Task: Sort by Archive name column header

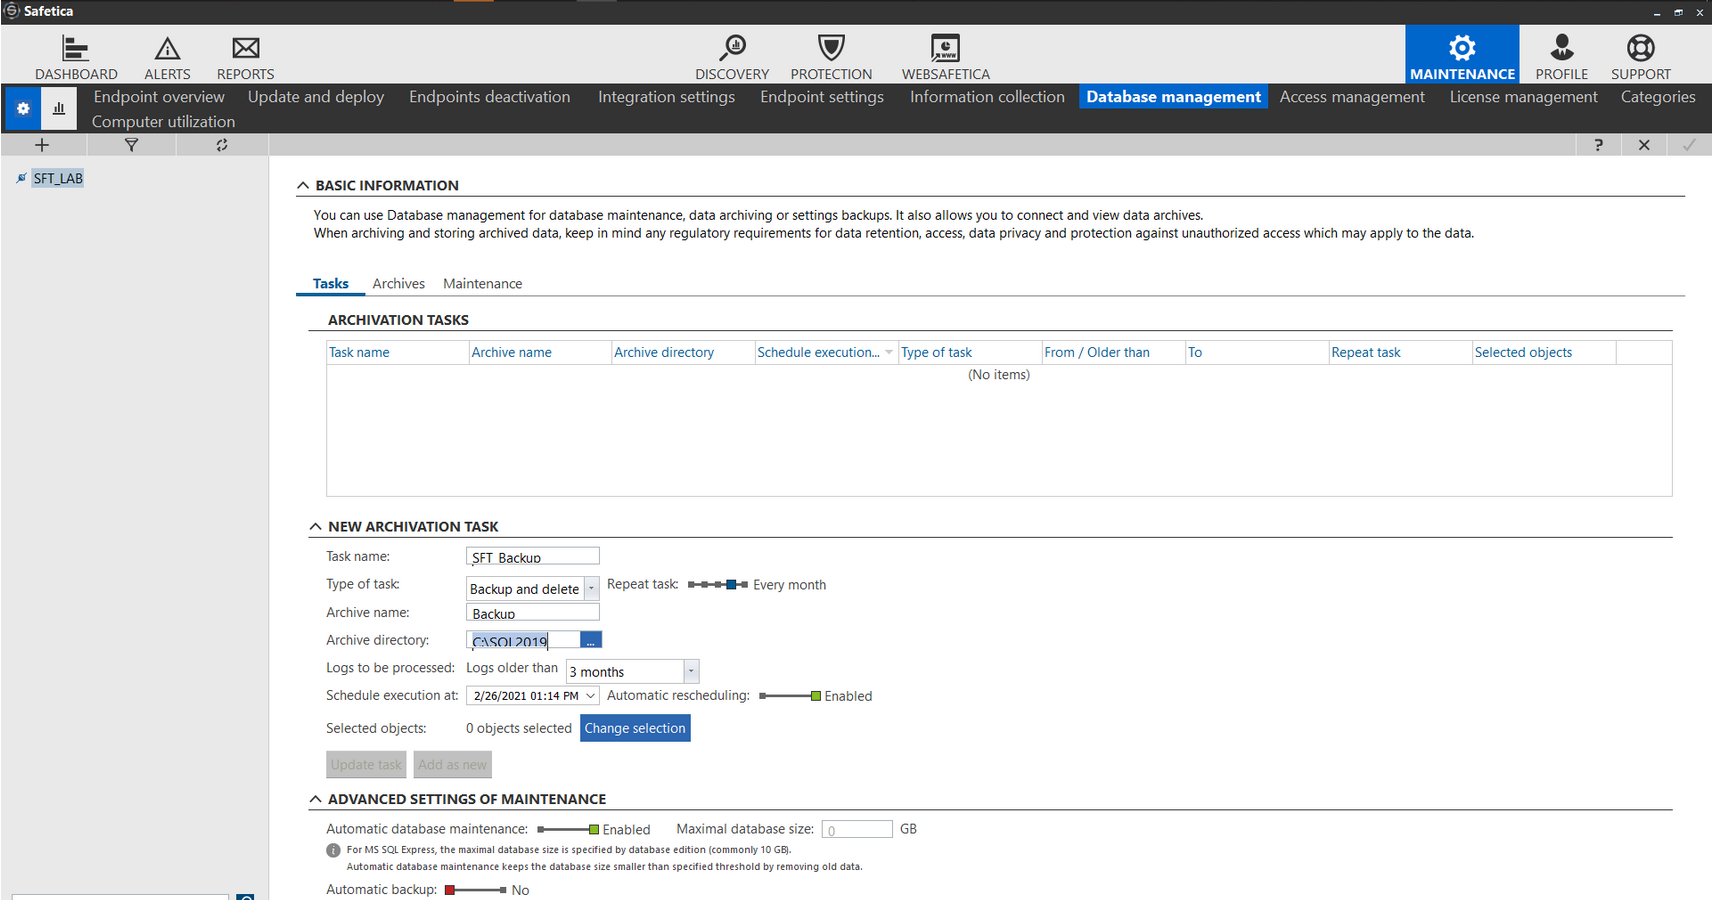Action: point(540,352)
